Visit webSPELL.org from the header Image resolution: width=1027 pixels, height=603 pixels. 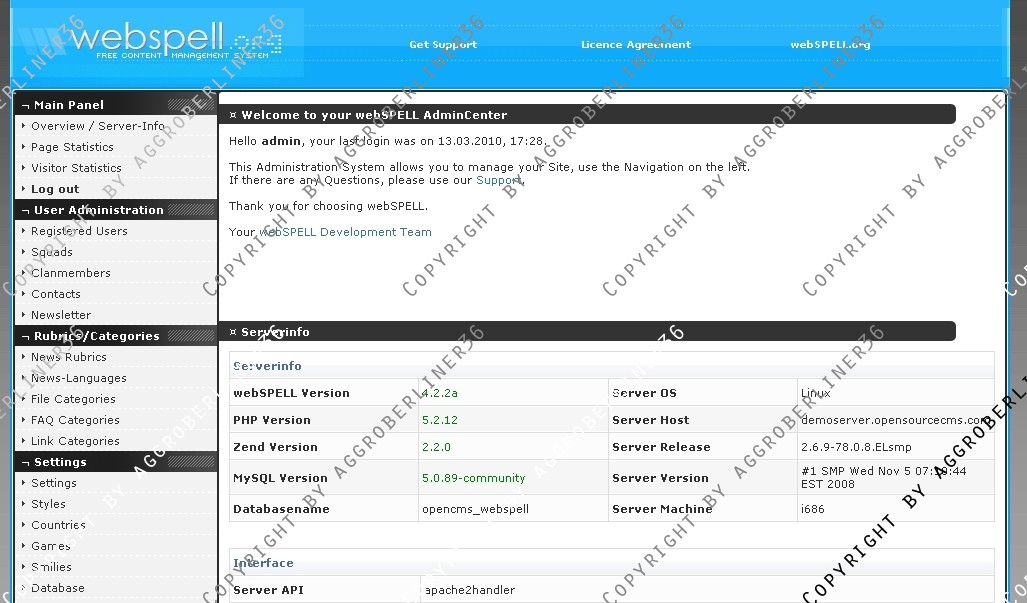coord(830,45)
